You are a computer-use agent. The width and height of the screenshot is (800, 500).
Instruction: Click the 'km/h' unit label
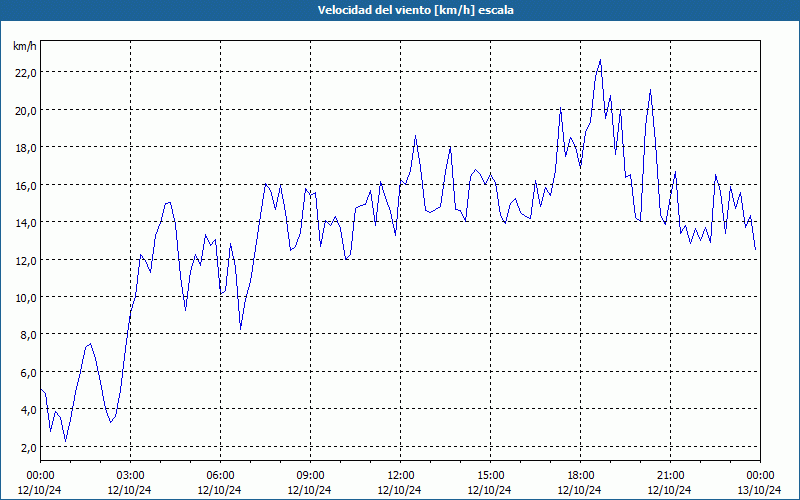coord(24,46)
